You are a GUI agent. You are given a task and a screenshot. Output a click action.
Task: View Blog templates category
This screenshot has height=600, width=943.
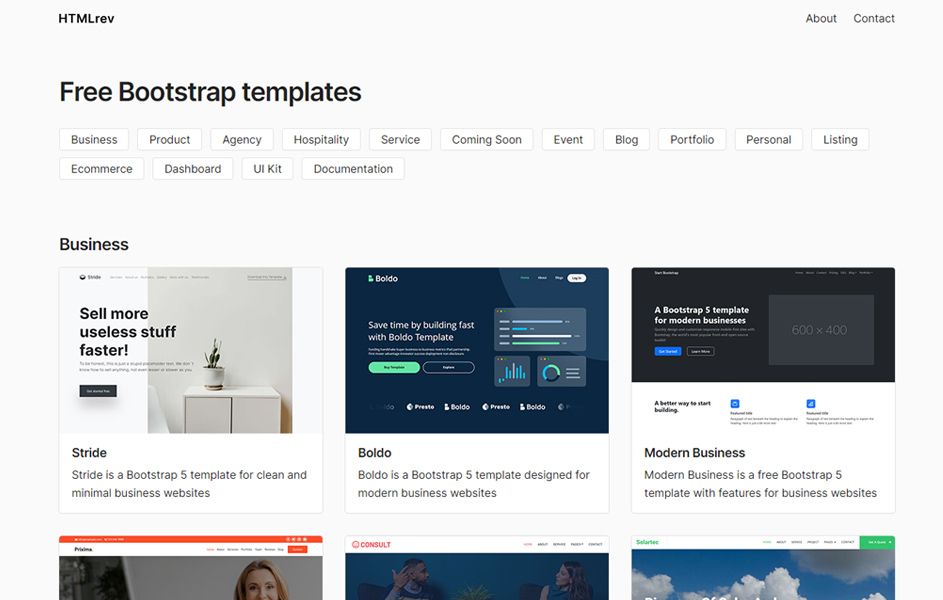[x=627, y=139]
